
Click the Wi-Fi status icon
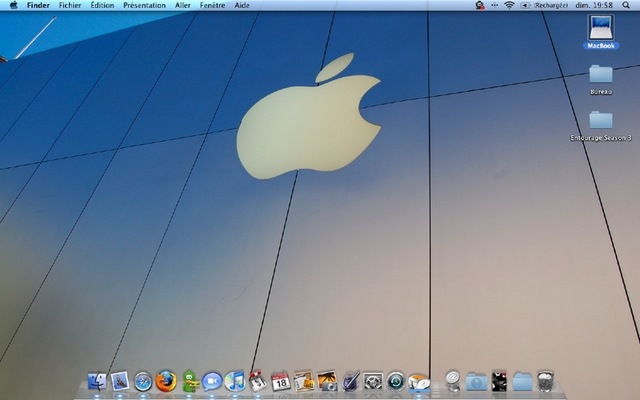509,5
